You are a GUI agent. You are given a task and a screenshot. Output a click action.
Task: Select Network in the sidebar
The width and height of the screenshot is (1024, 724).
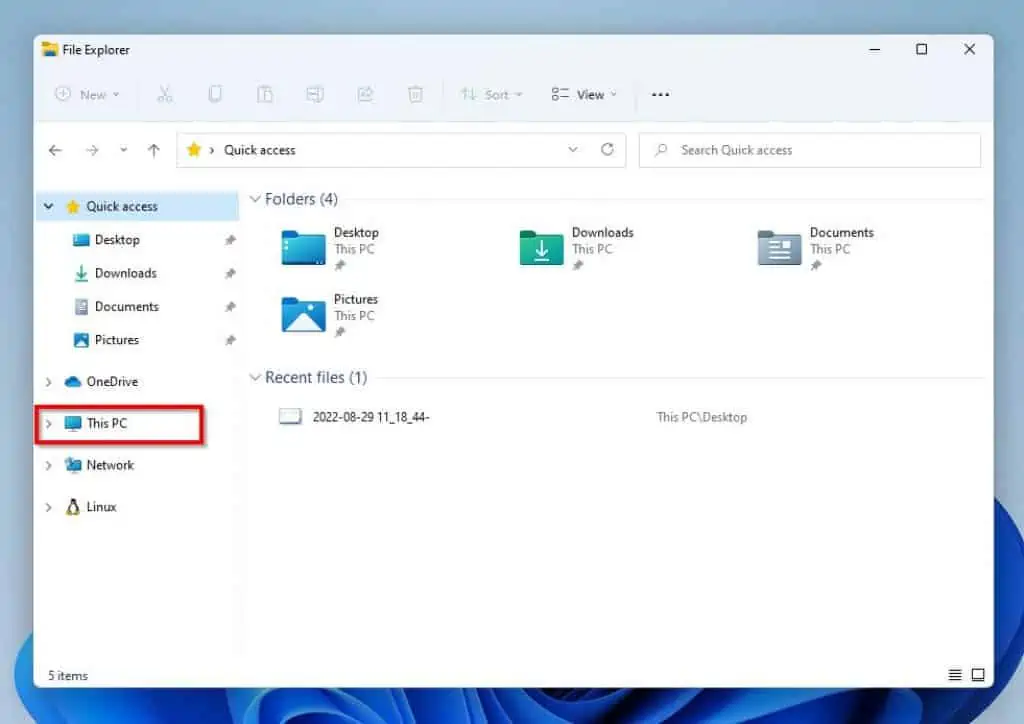[110, 465]
